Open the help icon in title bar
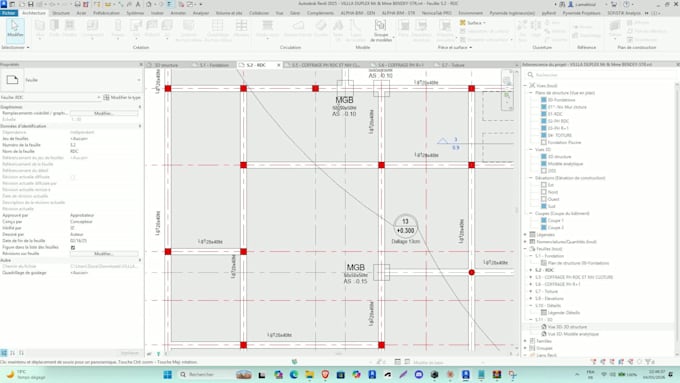The image size is (680, 383). click(x=626, y=4)
